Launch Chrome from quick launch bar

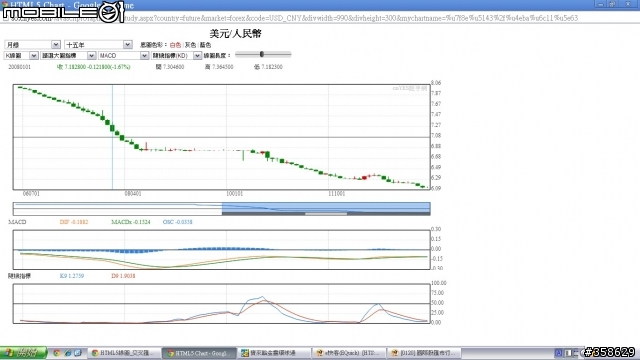57,353
